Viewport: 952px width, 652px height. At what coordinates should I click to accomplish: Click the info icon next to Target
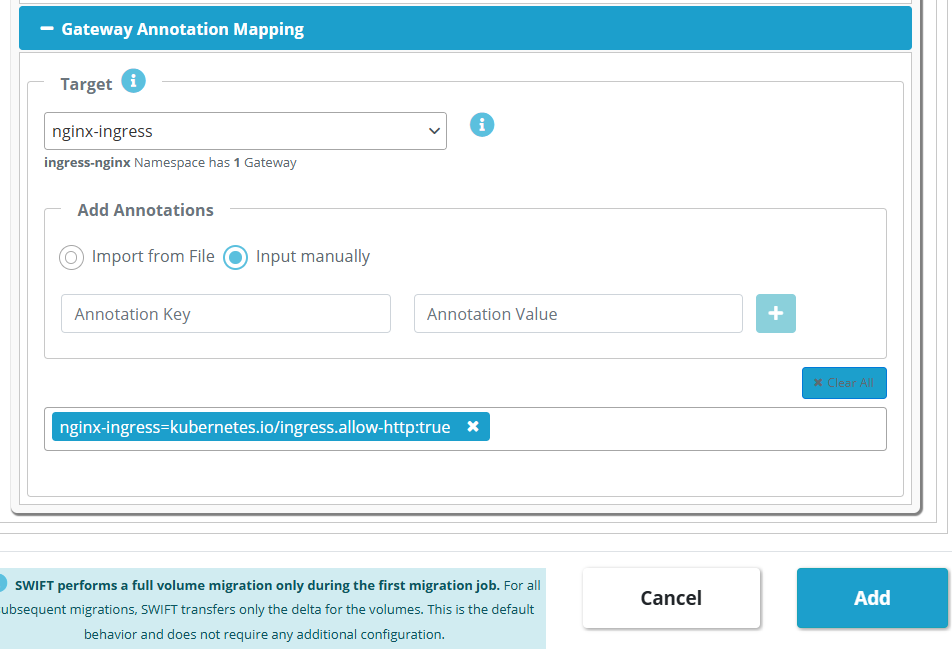tap(134, 81)
